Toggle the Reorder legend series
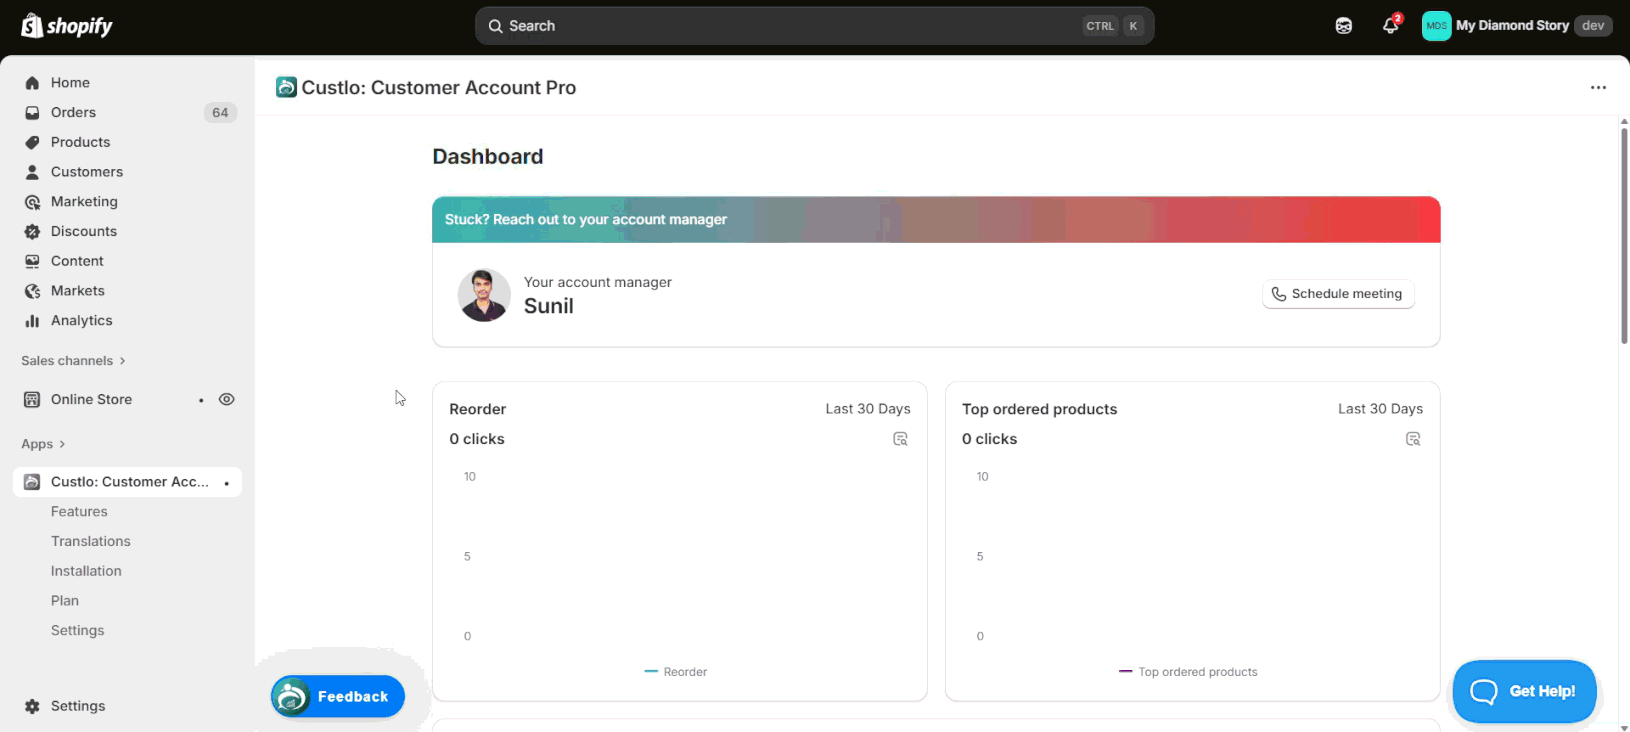Image resolution: width=1630 pixels, height=732 pixels. (x=676, y=672)
